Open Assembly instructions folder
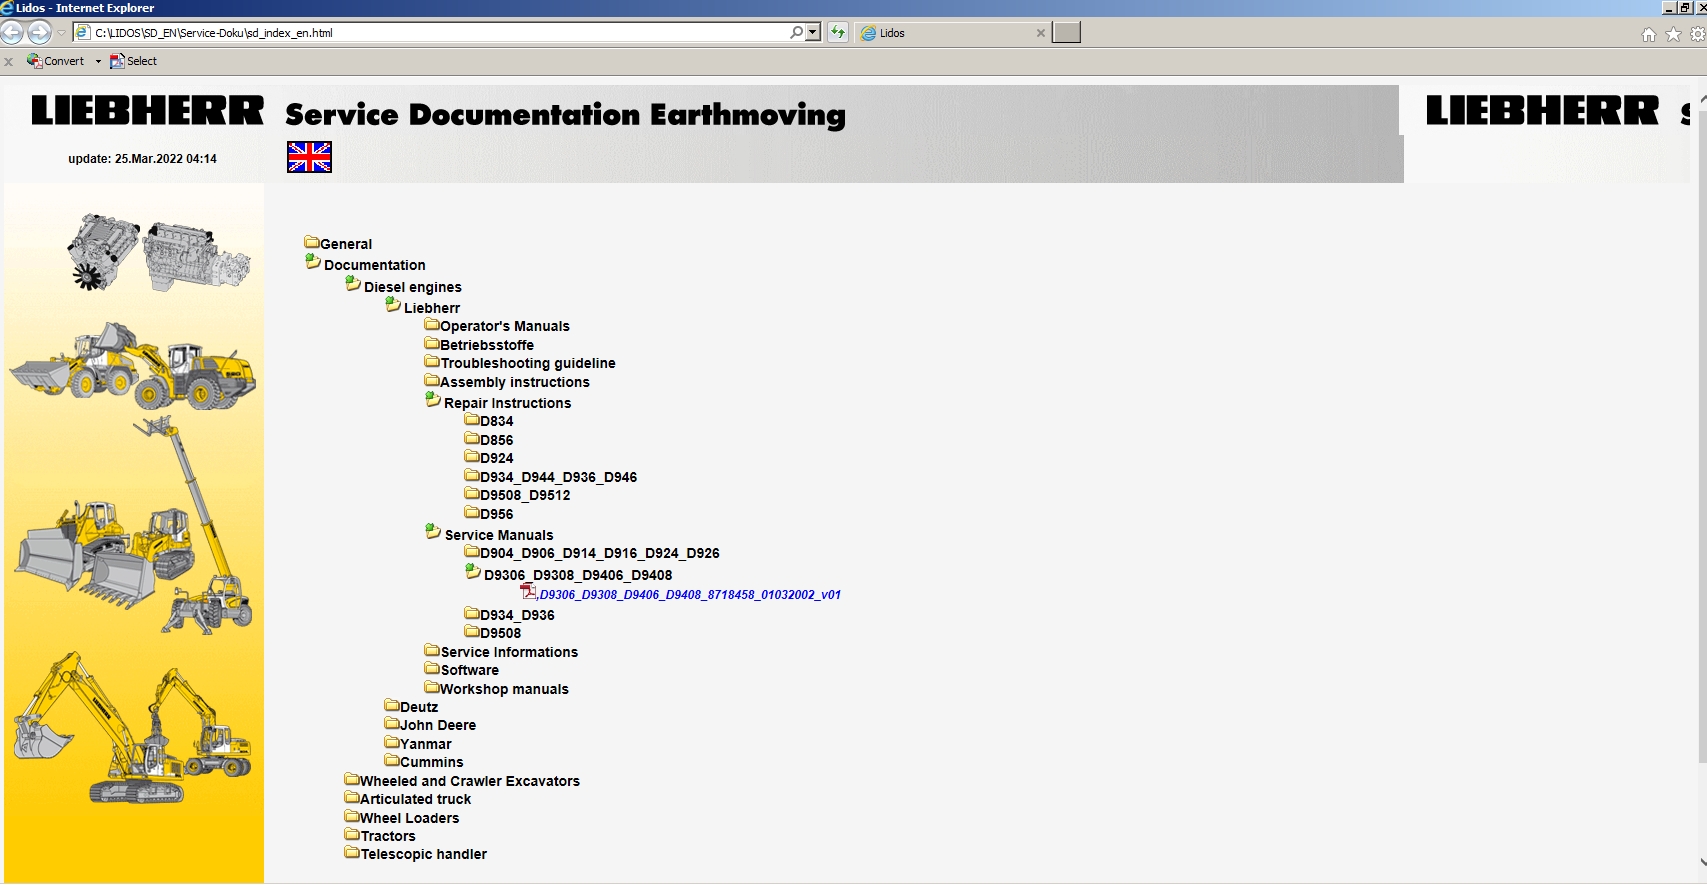The image size is (1707, 885). [507, 382]
